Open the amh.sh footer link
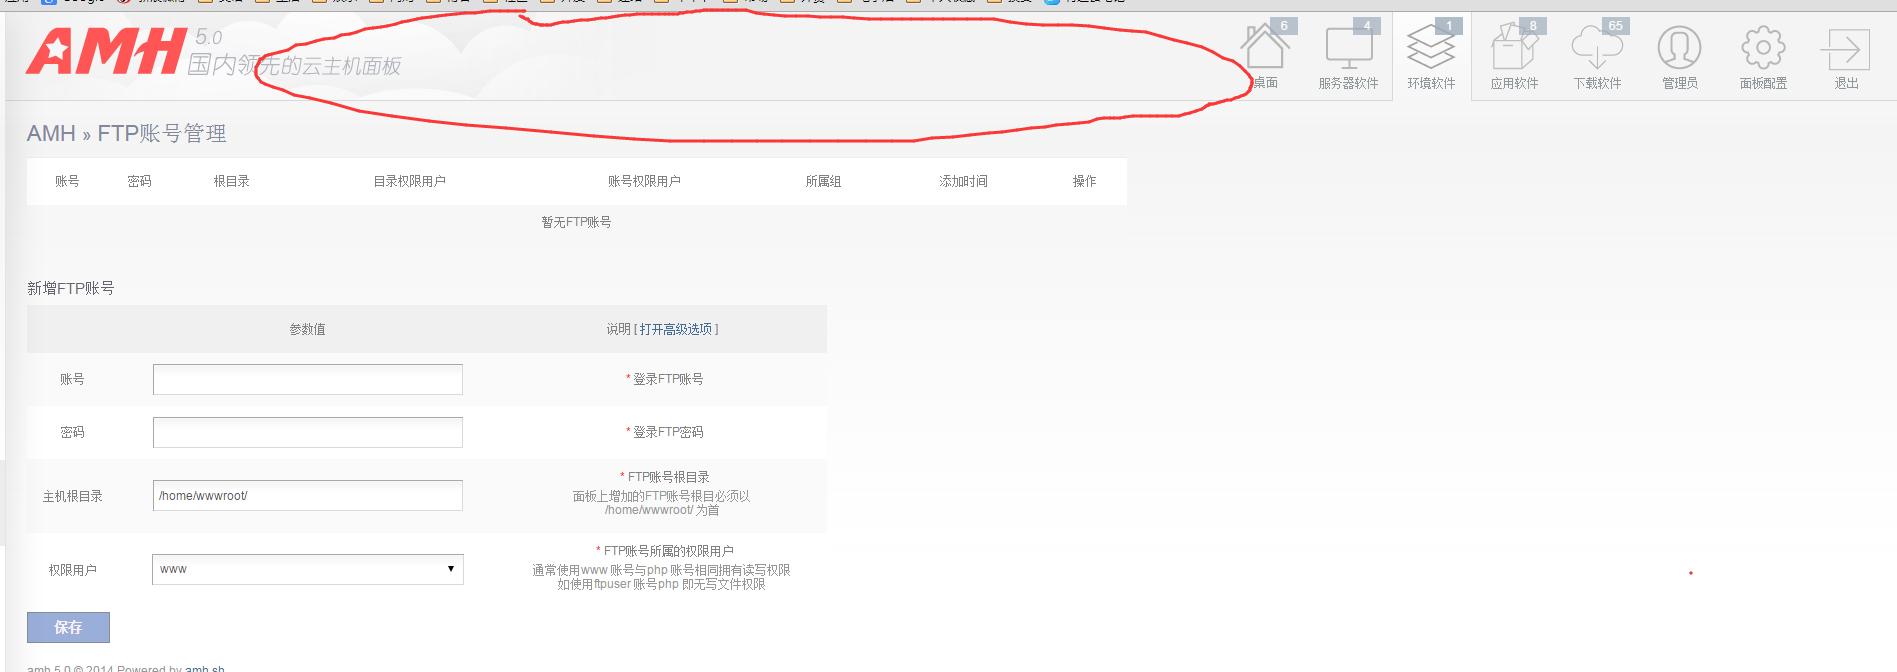Viewport: 1897px width, 672px height. tap(204, 667)
